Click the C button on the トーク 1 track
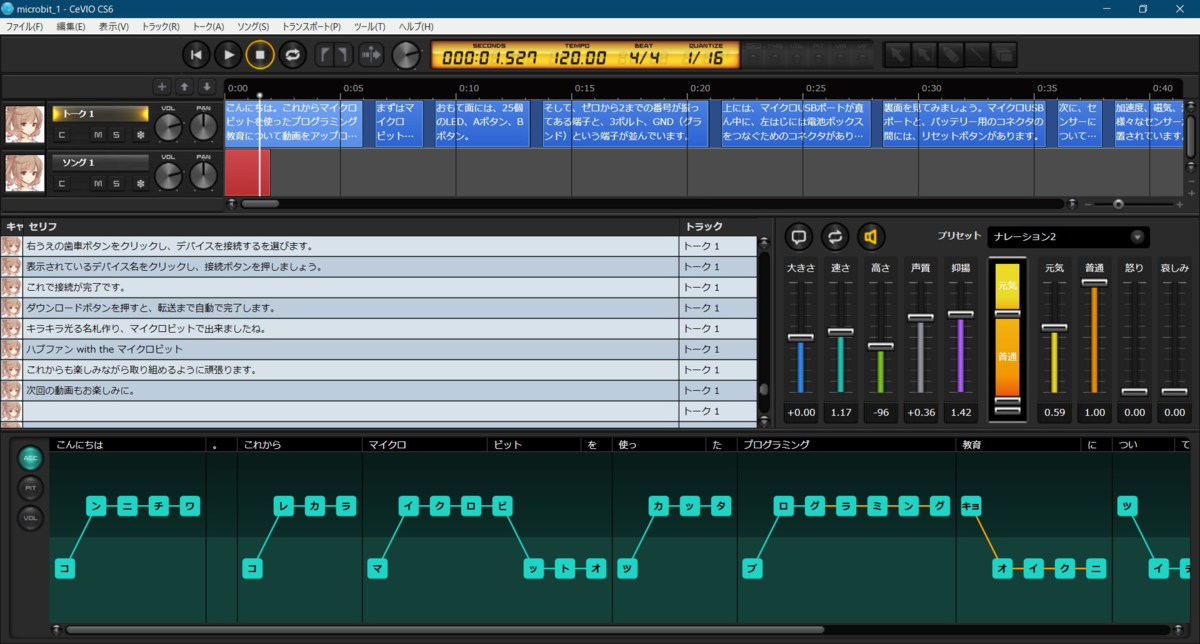This screenshot has height=644, width=1200. (x=62, y=134)
